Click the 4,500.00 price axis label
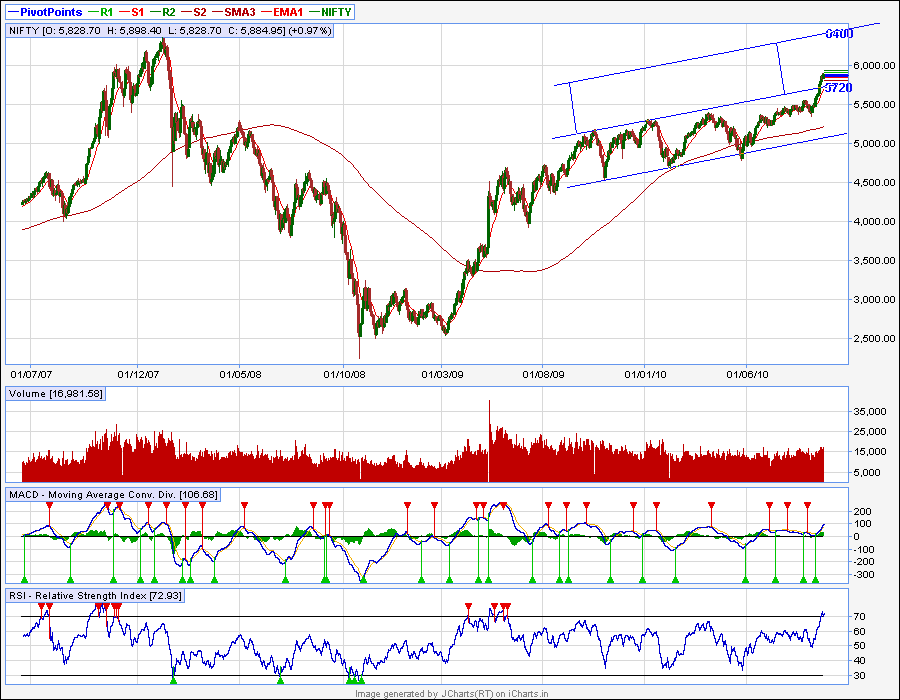Viewport: 900px width, 700px height. 874,182
